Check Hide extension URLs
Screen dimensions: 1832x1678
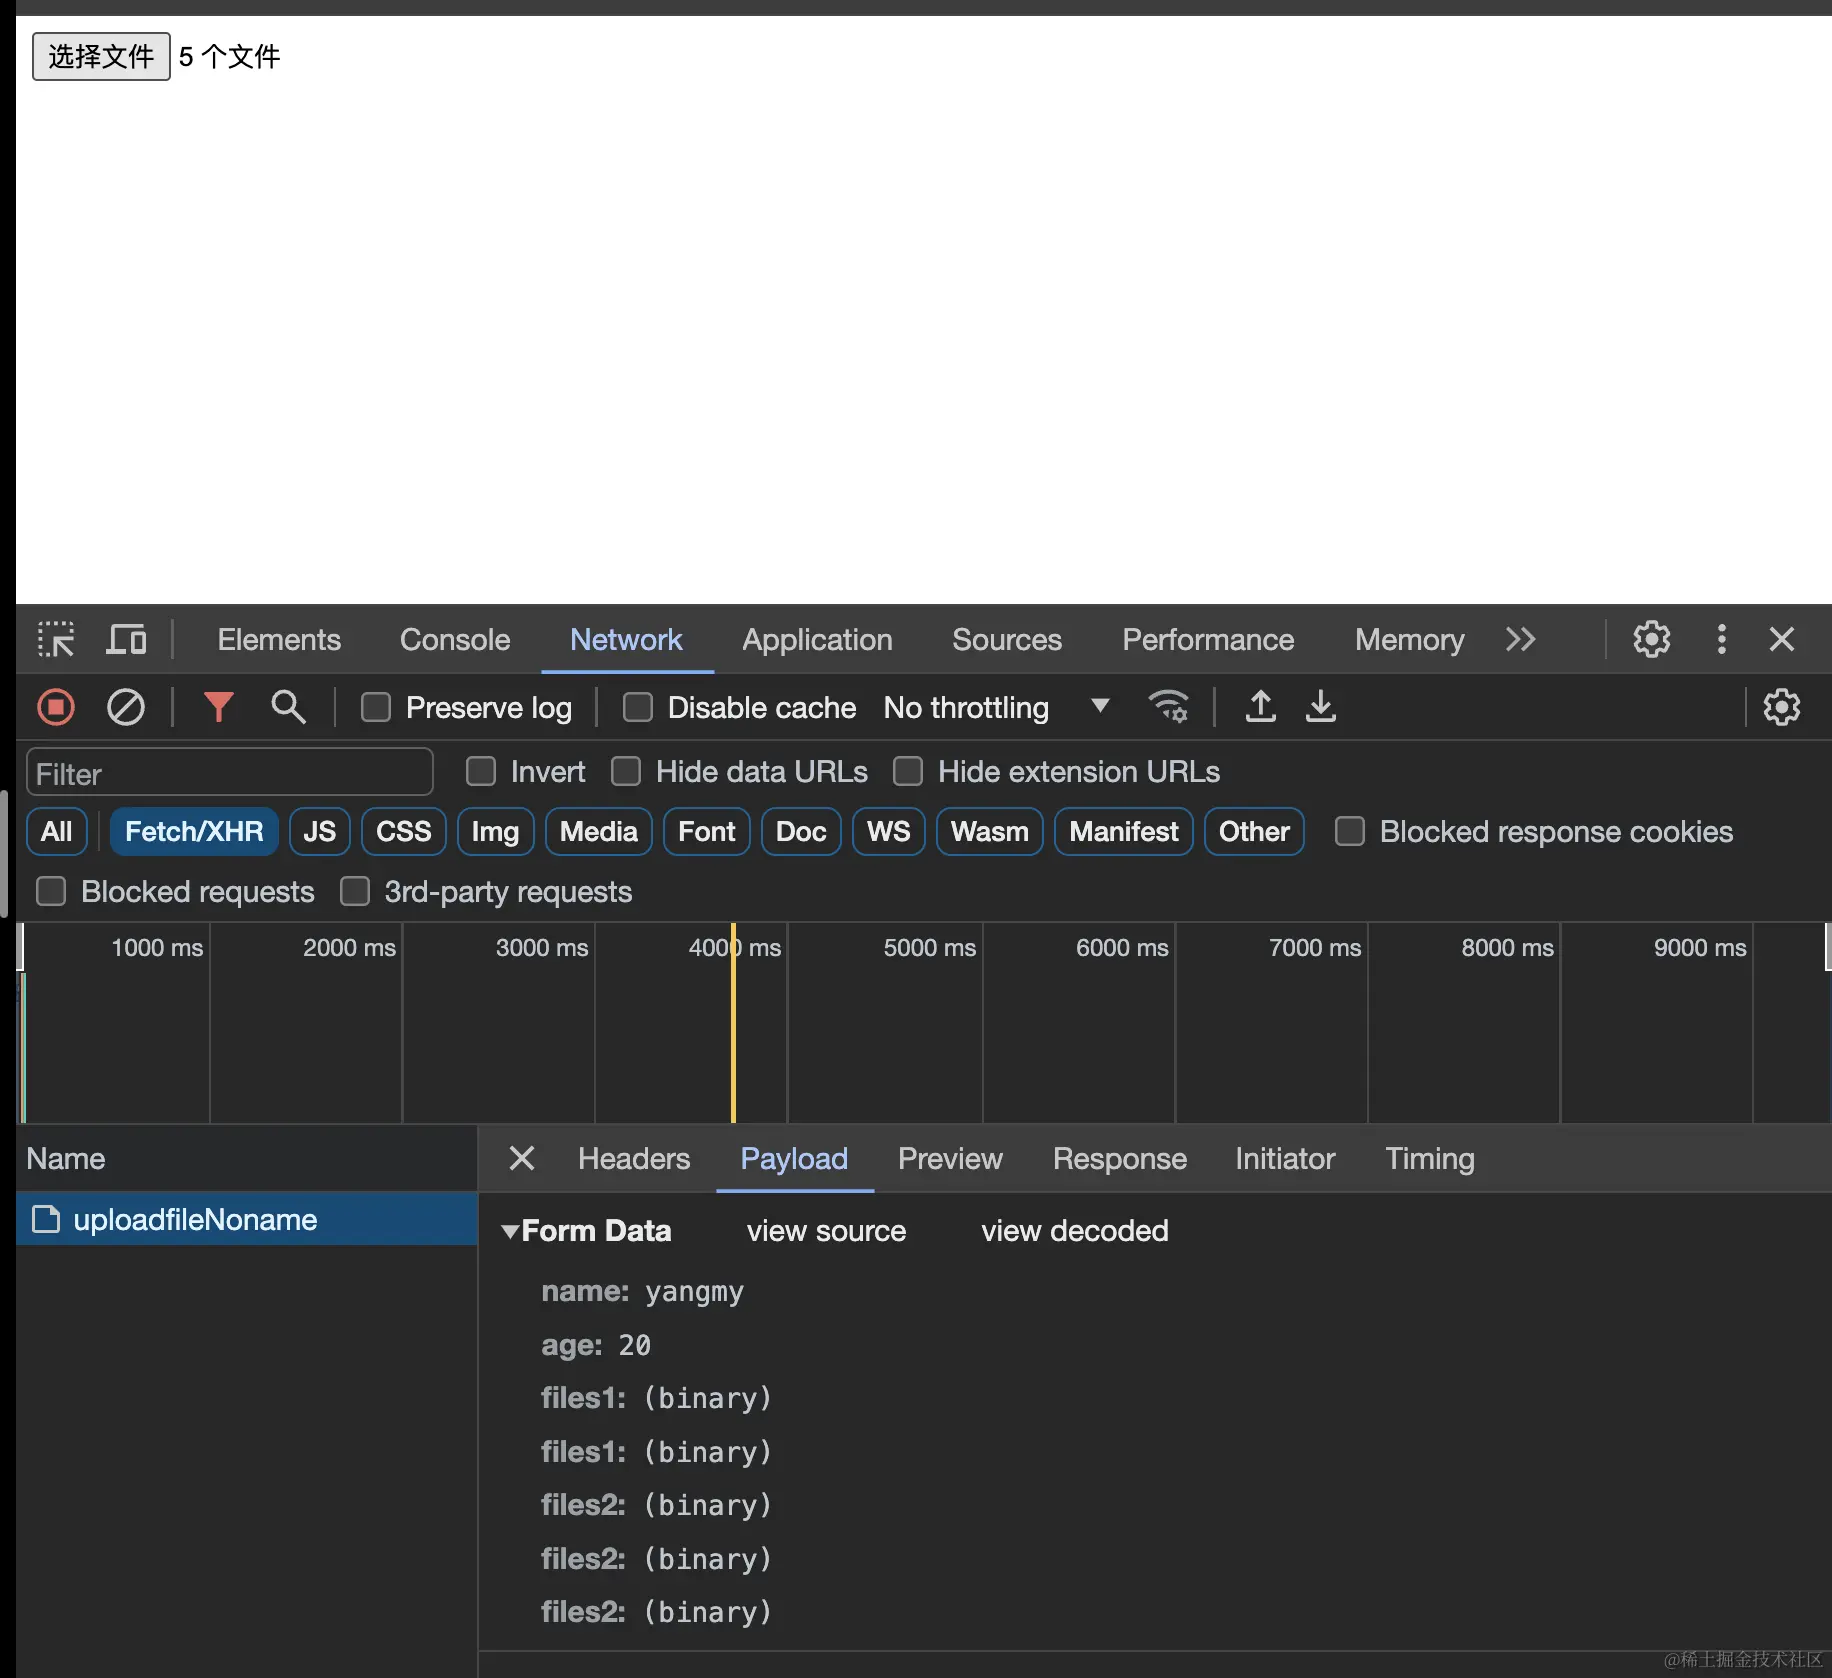click(908, 771)
